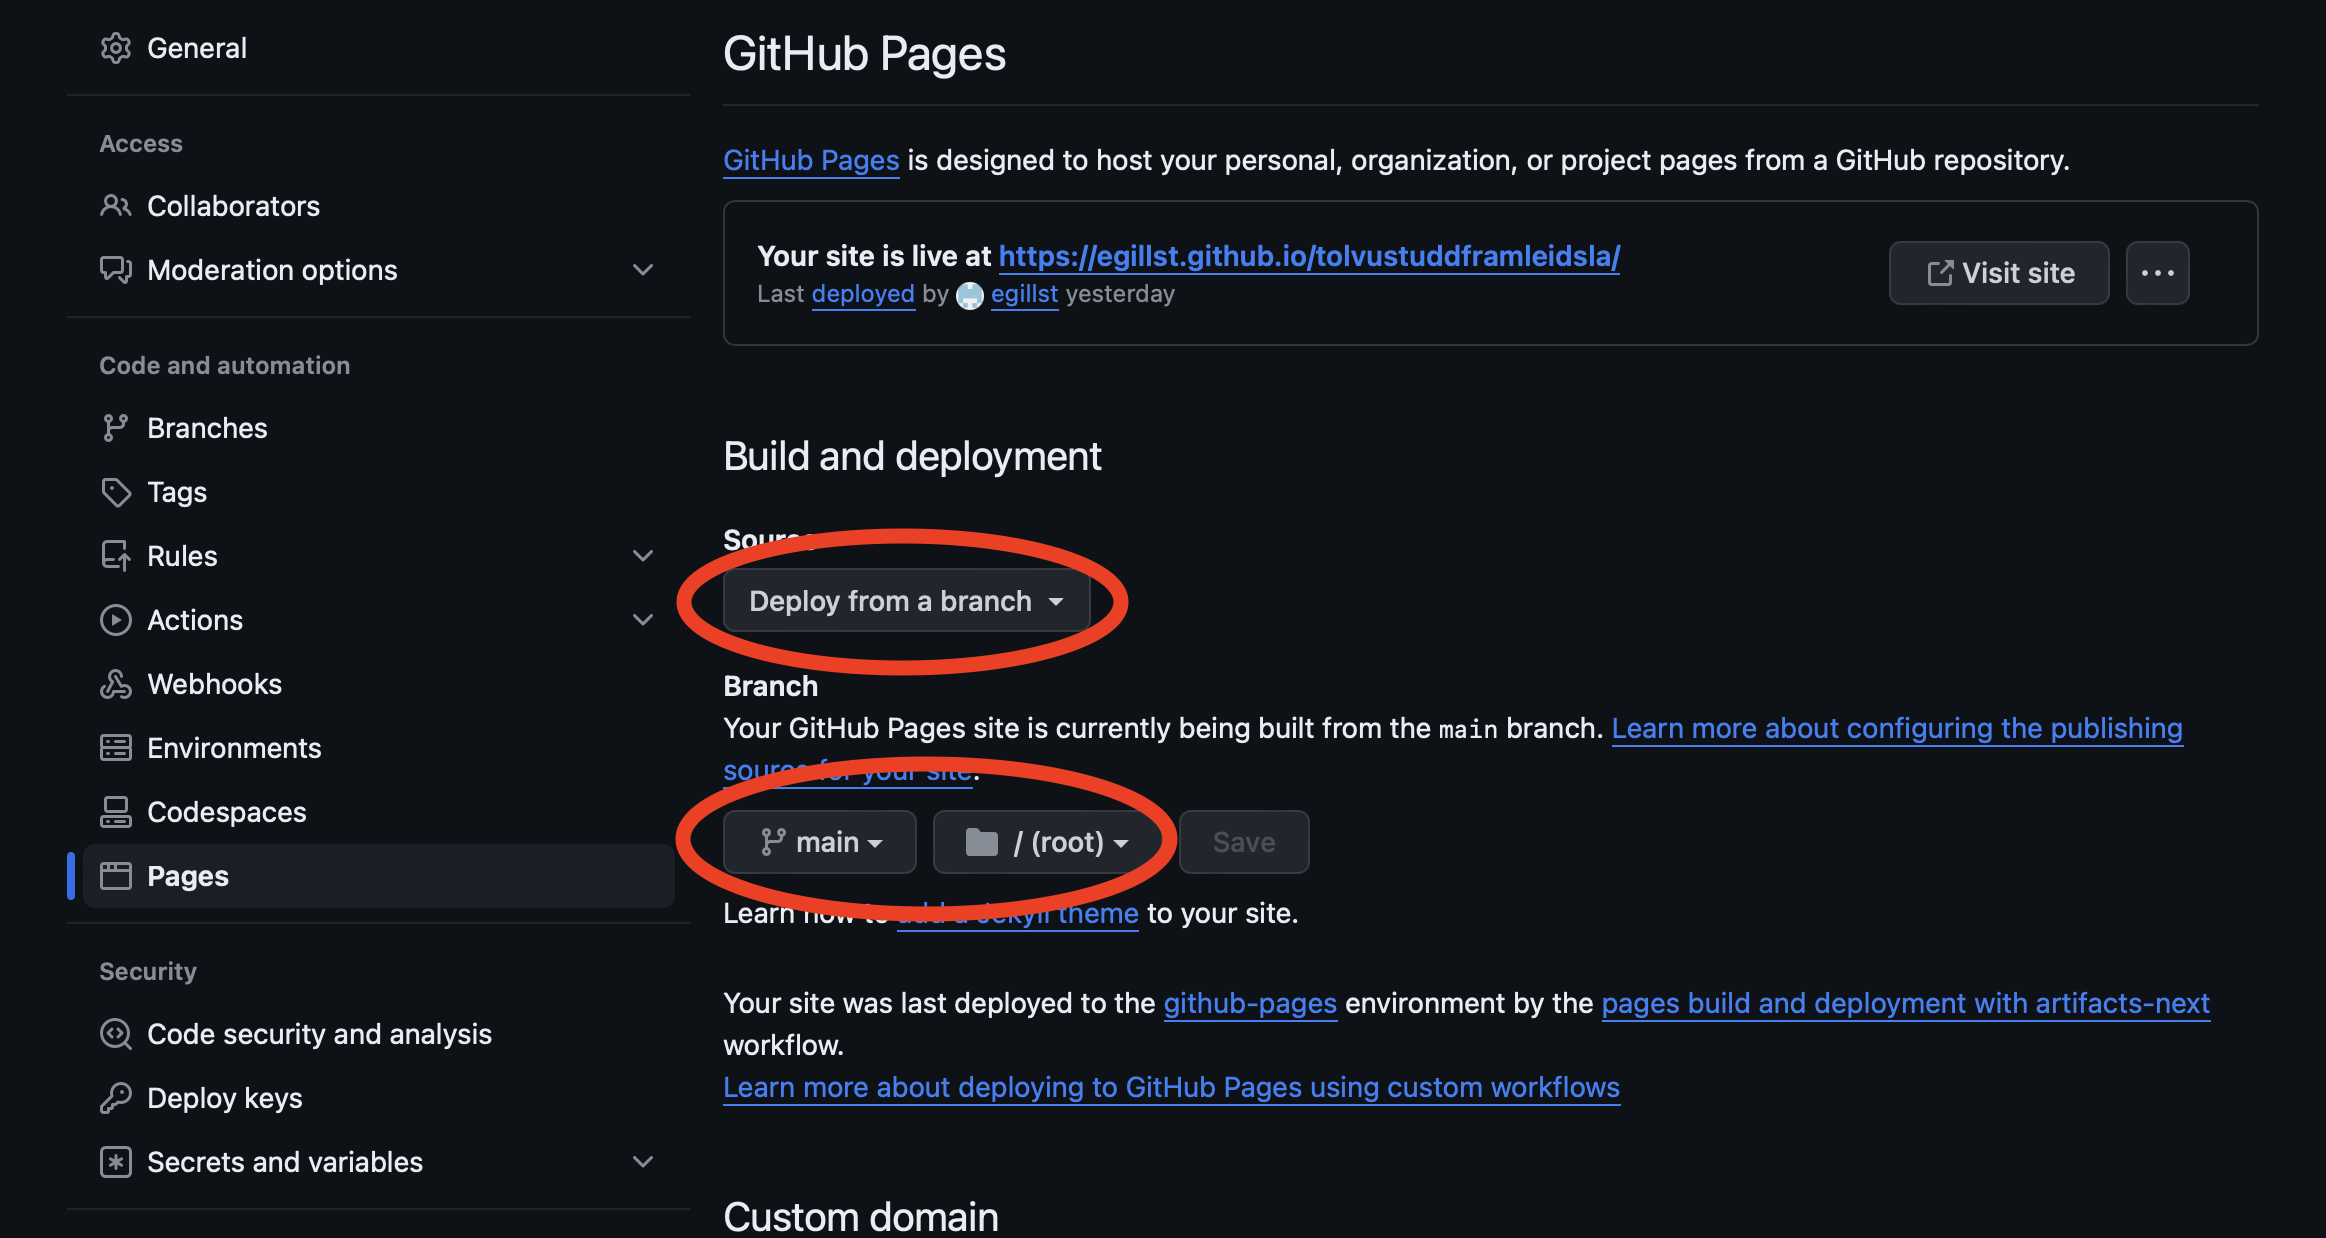Image resolution: width=2326 pixels, height=1238 pixels.
Task: Select Pages in the settings sidebar
Action: pyautogui.click(x=378, y=876)
